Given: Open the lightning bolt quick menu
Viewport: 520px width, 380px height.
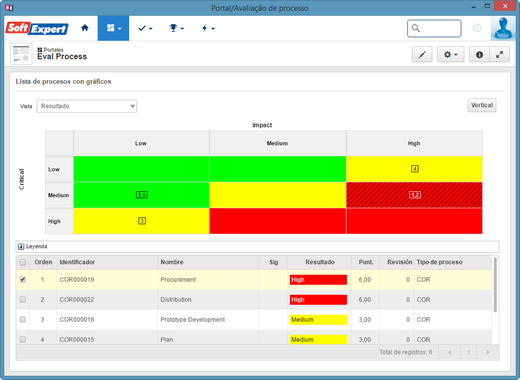Looking at the screenshot, I should tap(208, 28).
